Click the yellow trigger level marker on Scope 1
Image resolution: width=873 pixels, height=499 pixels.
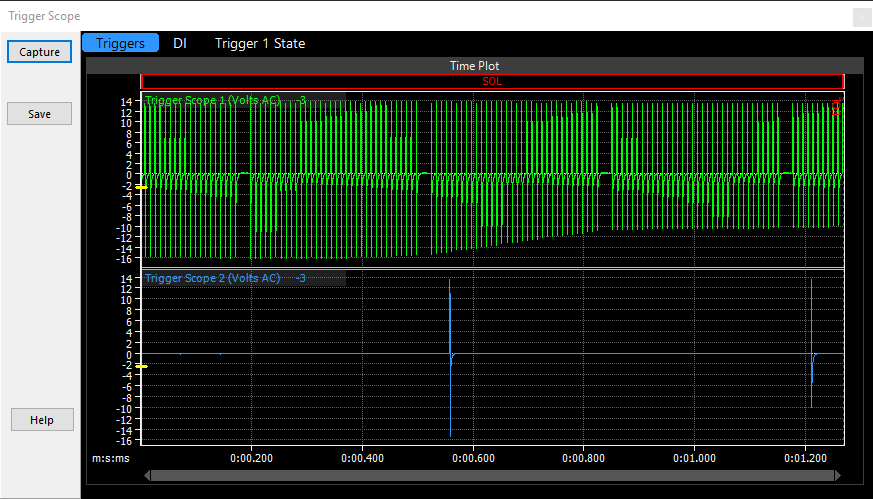pos(142,187)
